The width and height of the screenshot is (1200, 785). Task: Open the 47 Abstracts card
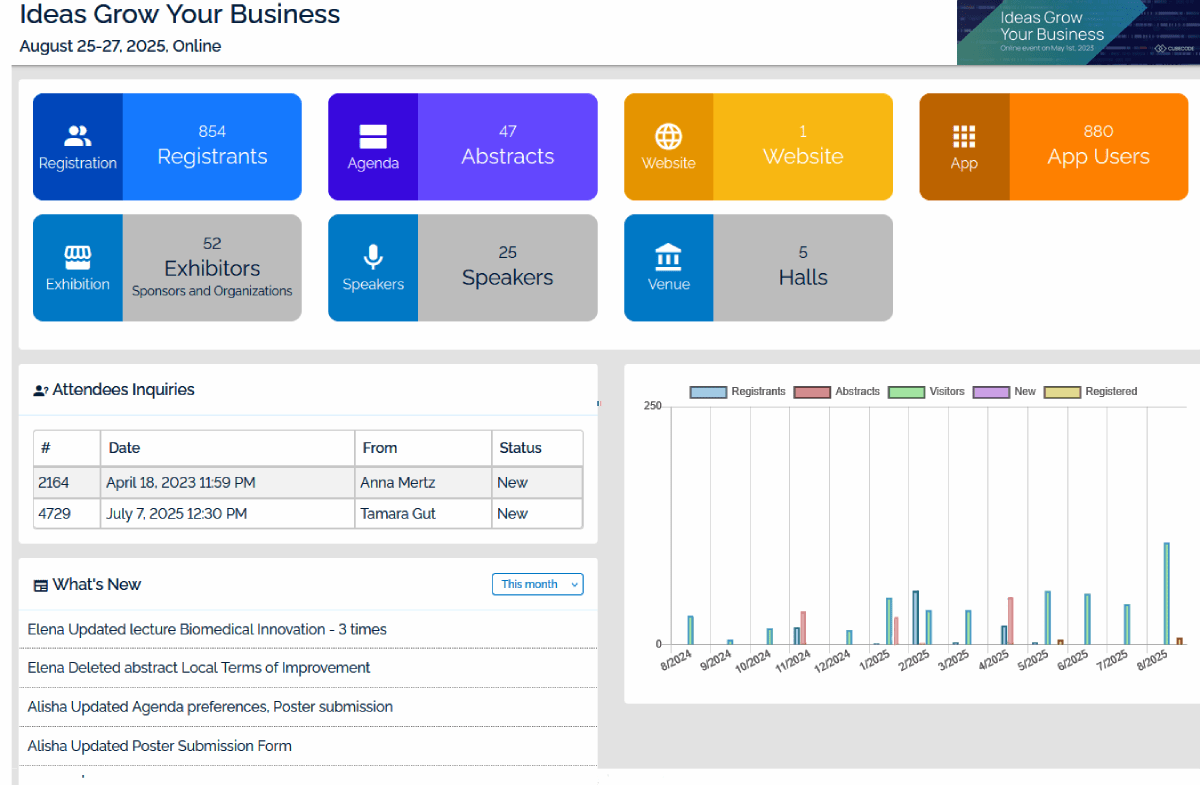(507, 147)
